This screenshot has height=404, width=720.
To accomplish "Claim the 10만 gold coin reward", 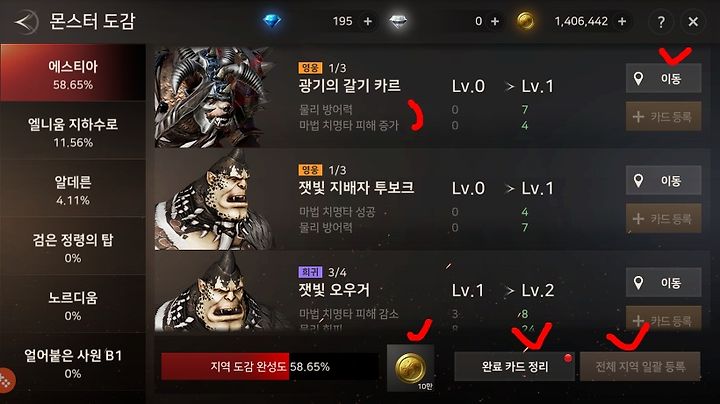I will (411, 368).
